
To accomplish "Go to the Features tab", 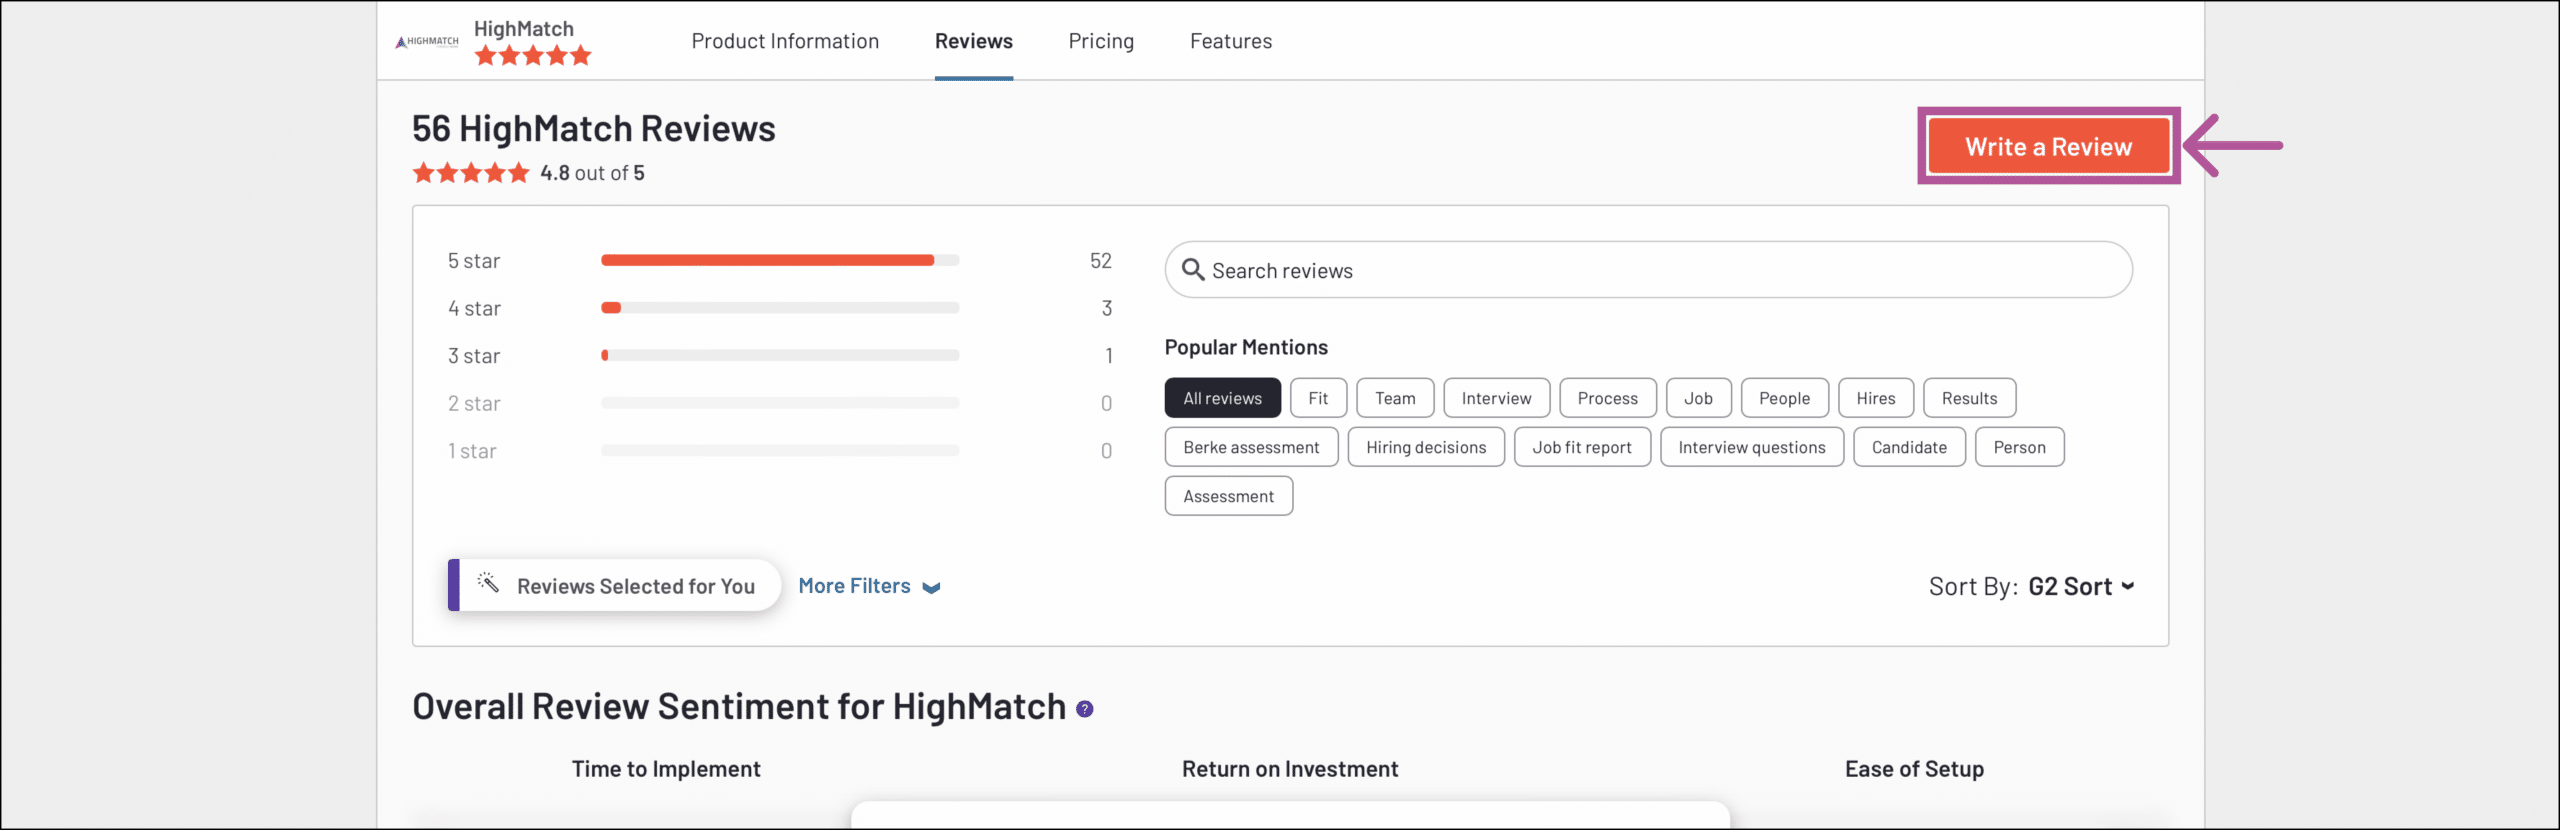I will click(1230, 41).
